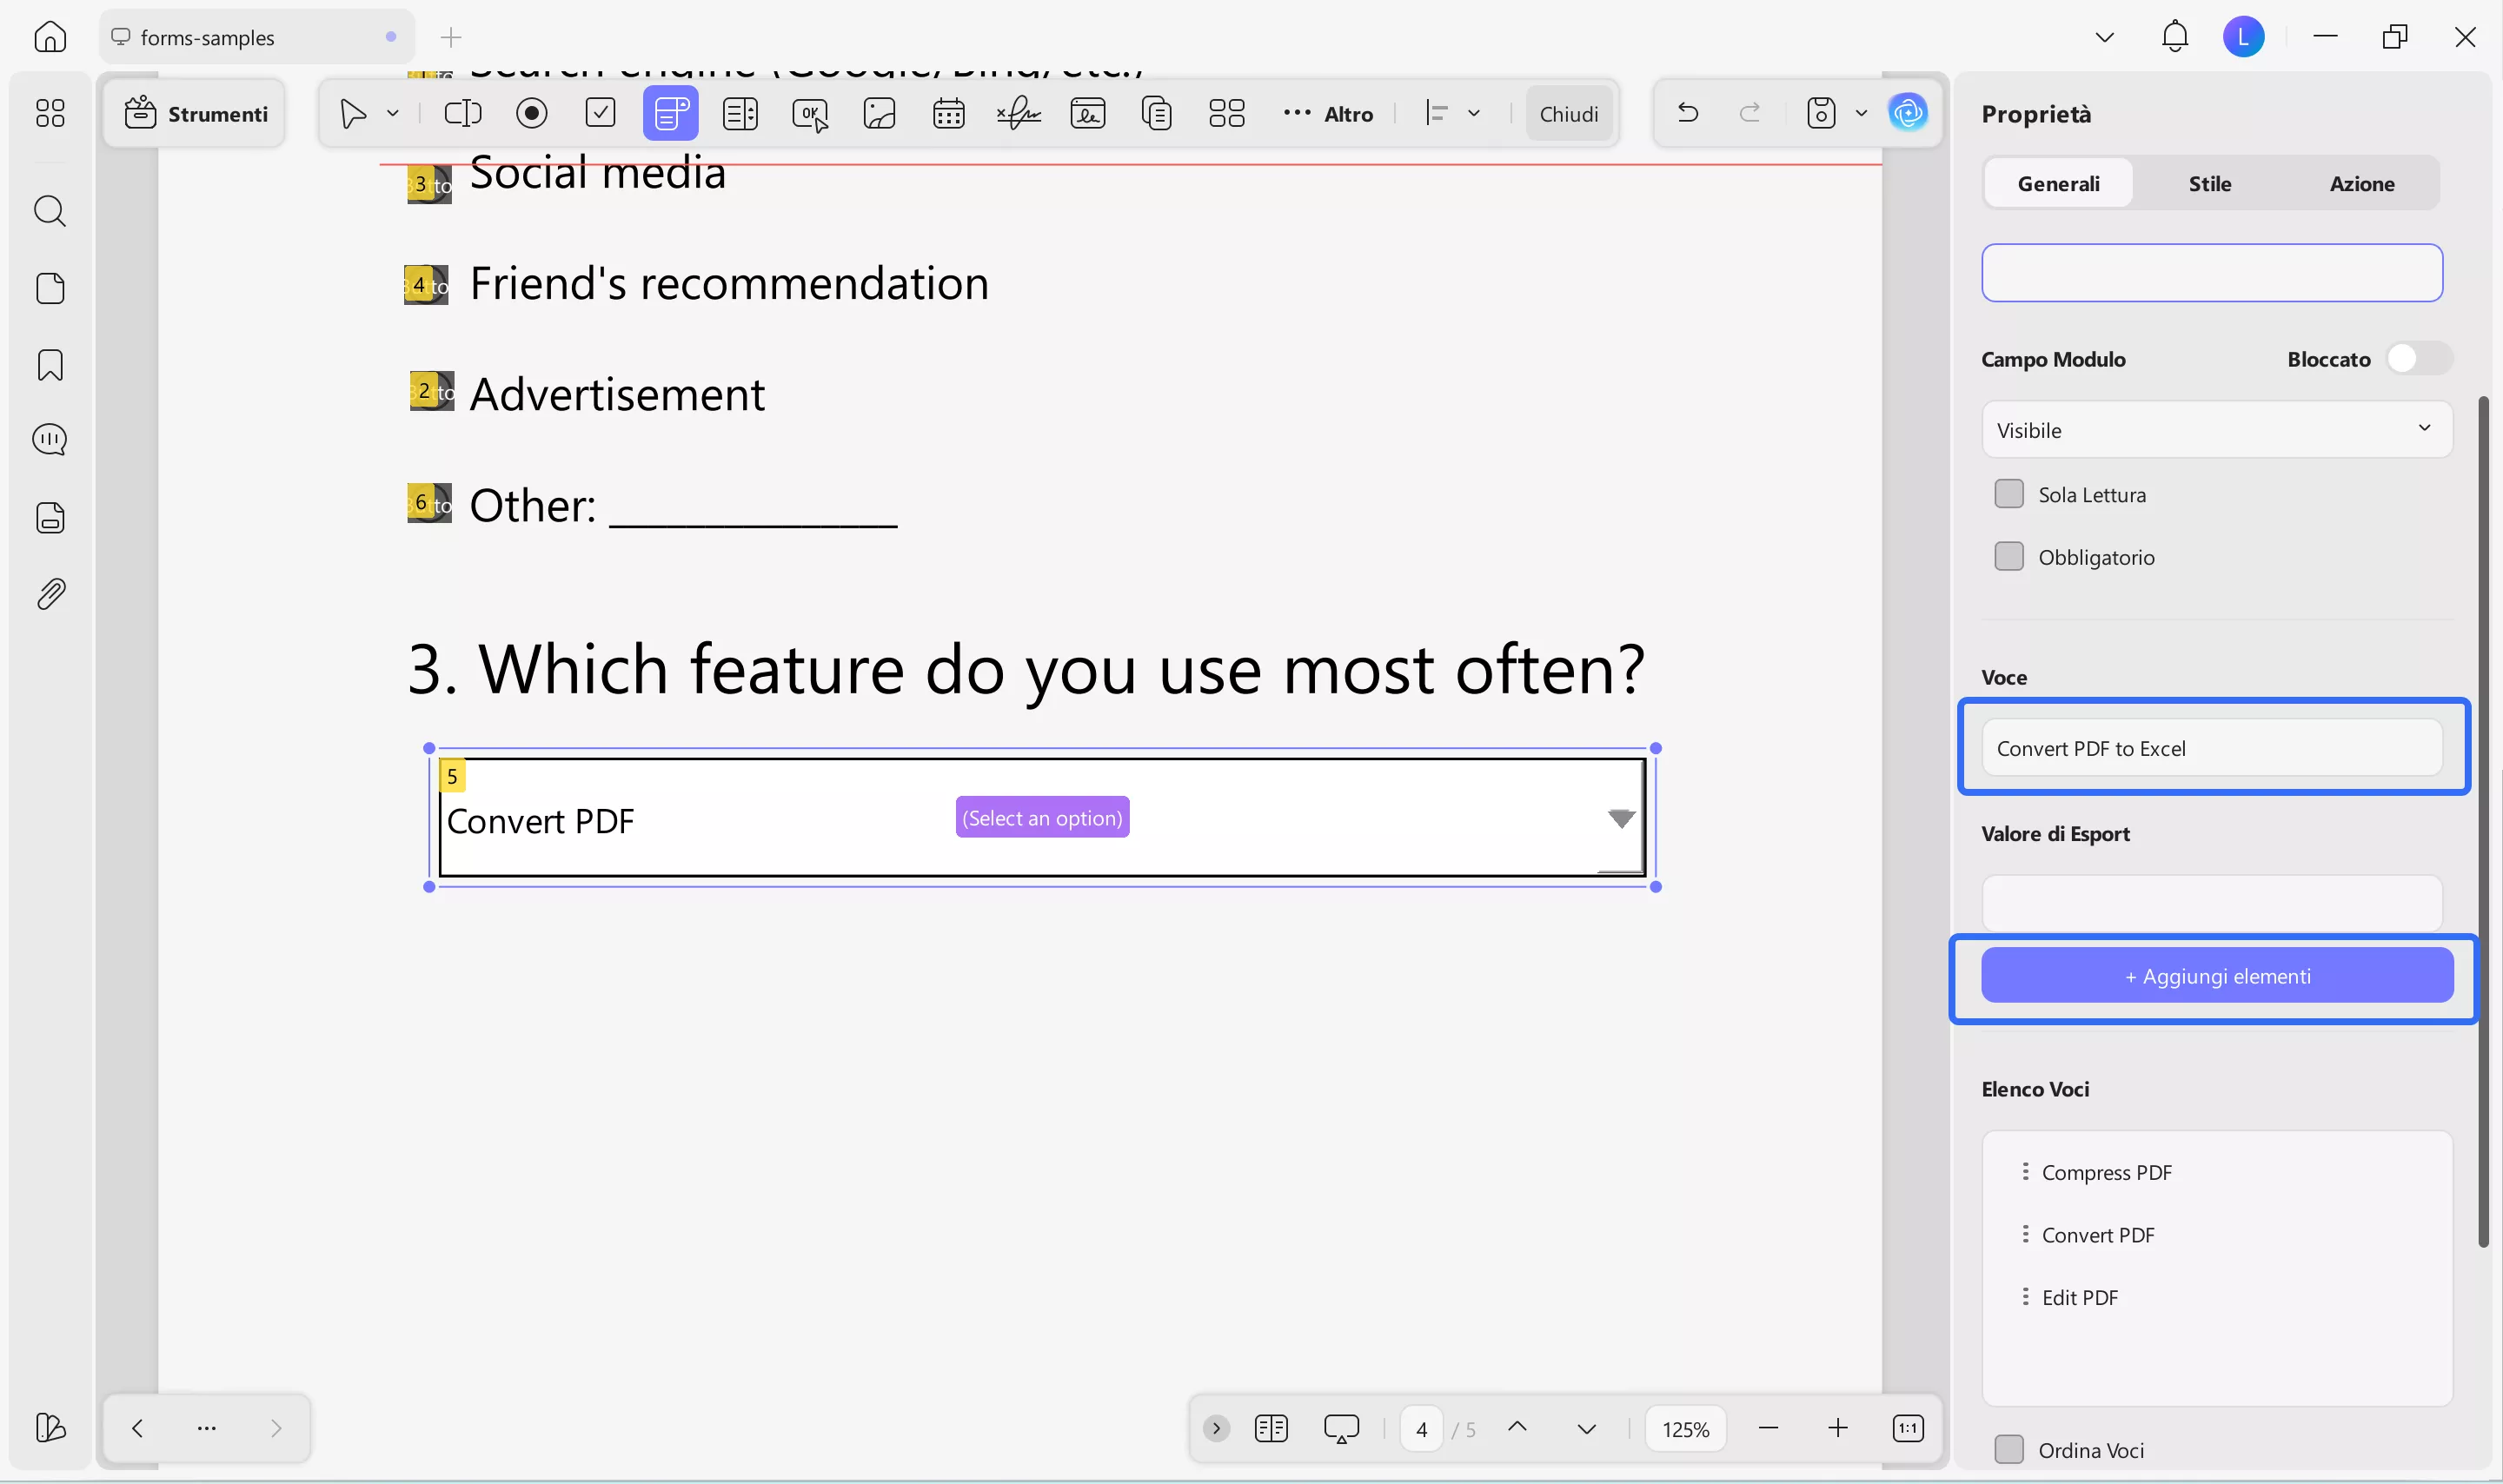2503x1484 pixels.
Task: Select the image field tool
Action: click(878, 113)
